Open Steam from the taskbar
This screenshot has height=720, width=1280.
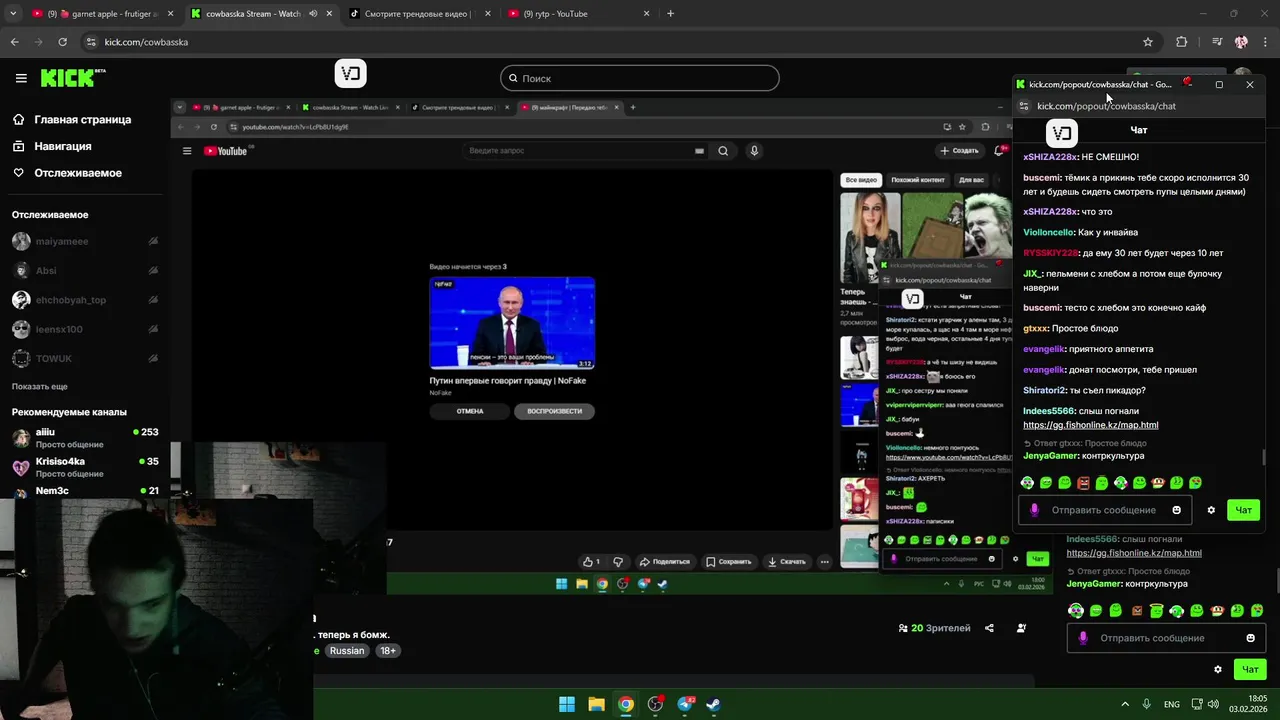713,704
